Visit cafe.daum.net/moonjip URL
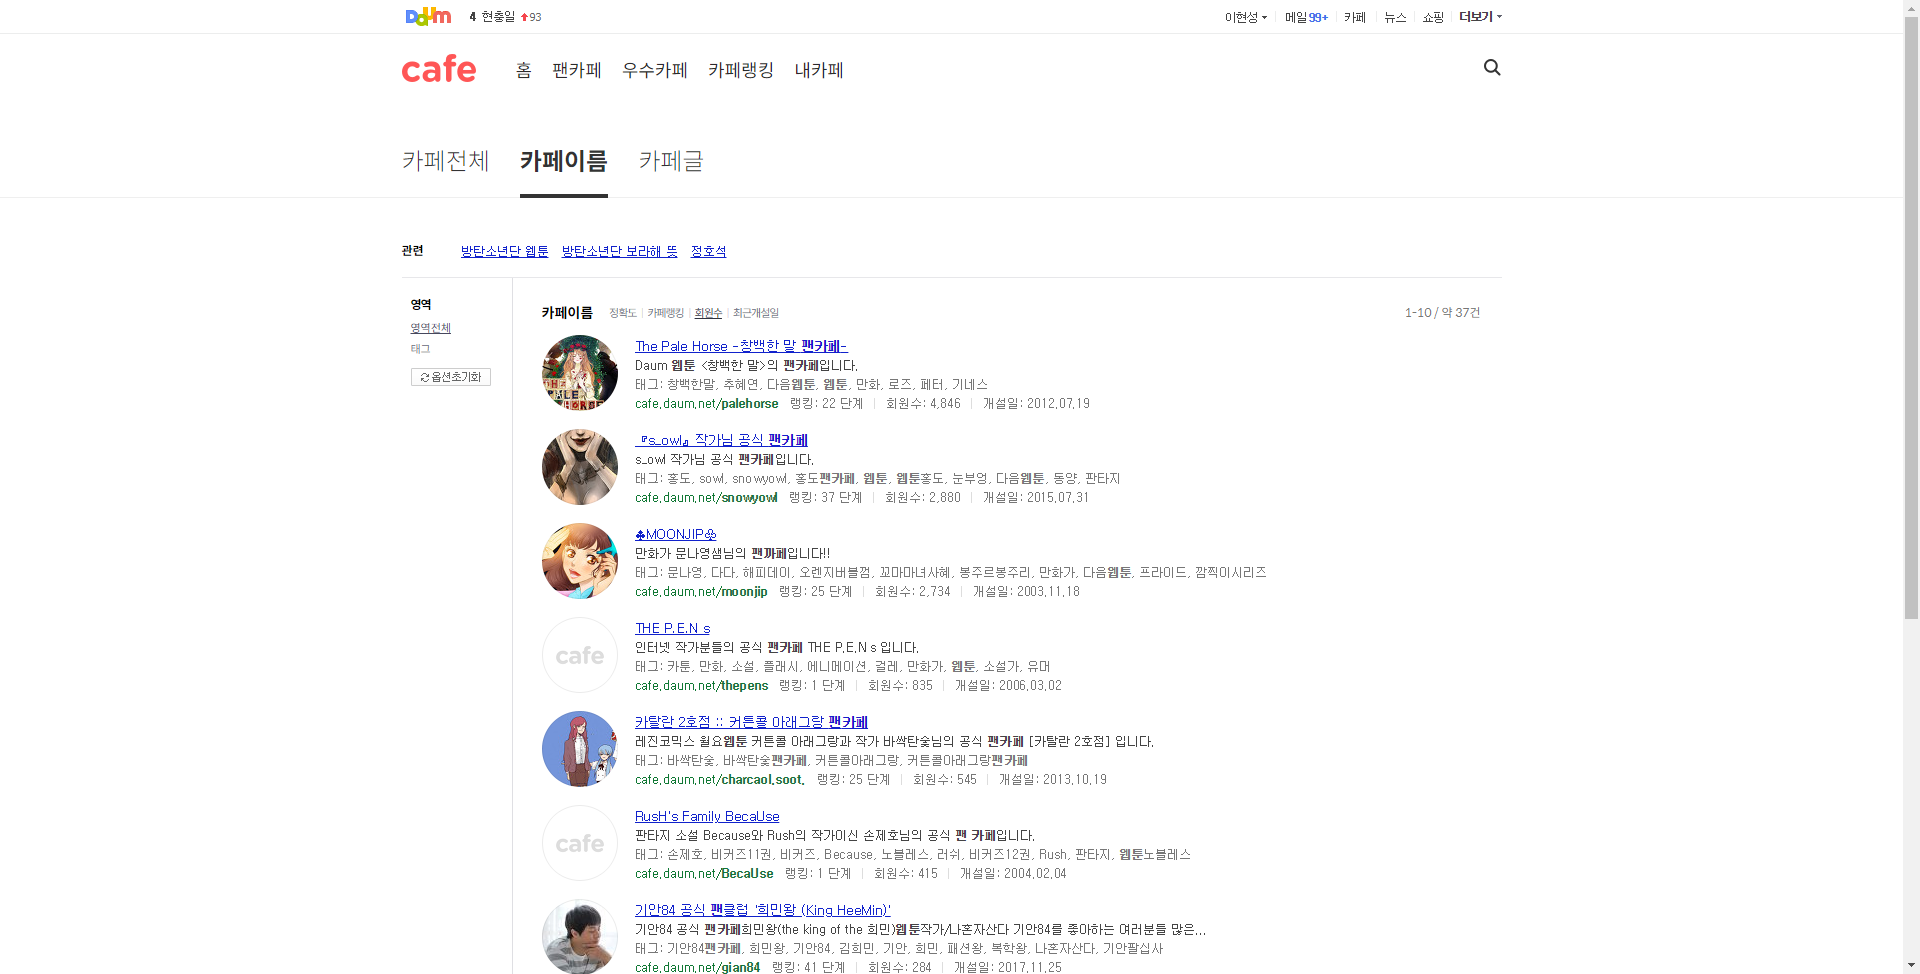Image resolution: width=1920 pixels, height=974 pixels. [x=701, y=592]
